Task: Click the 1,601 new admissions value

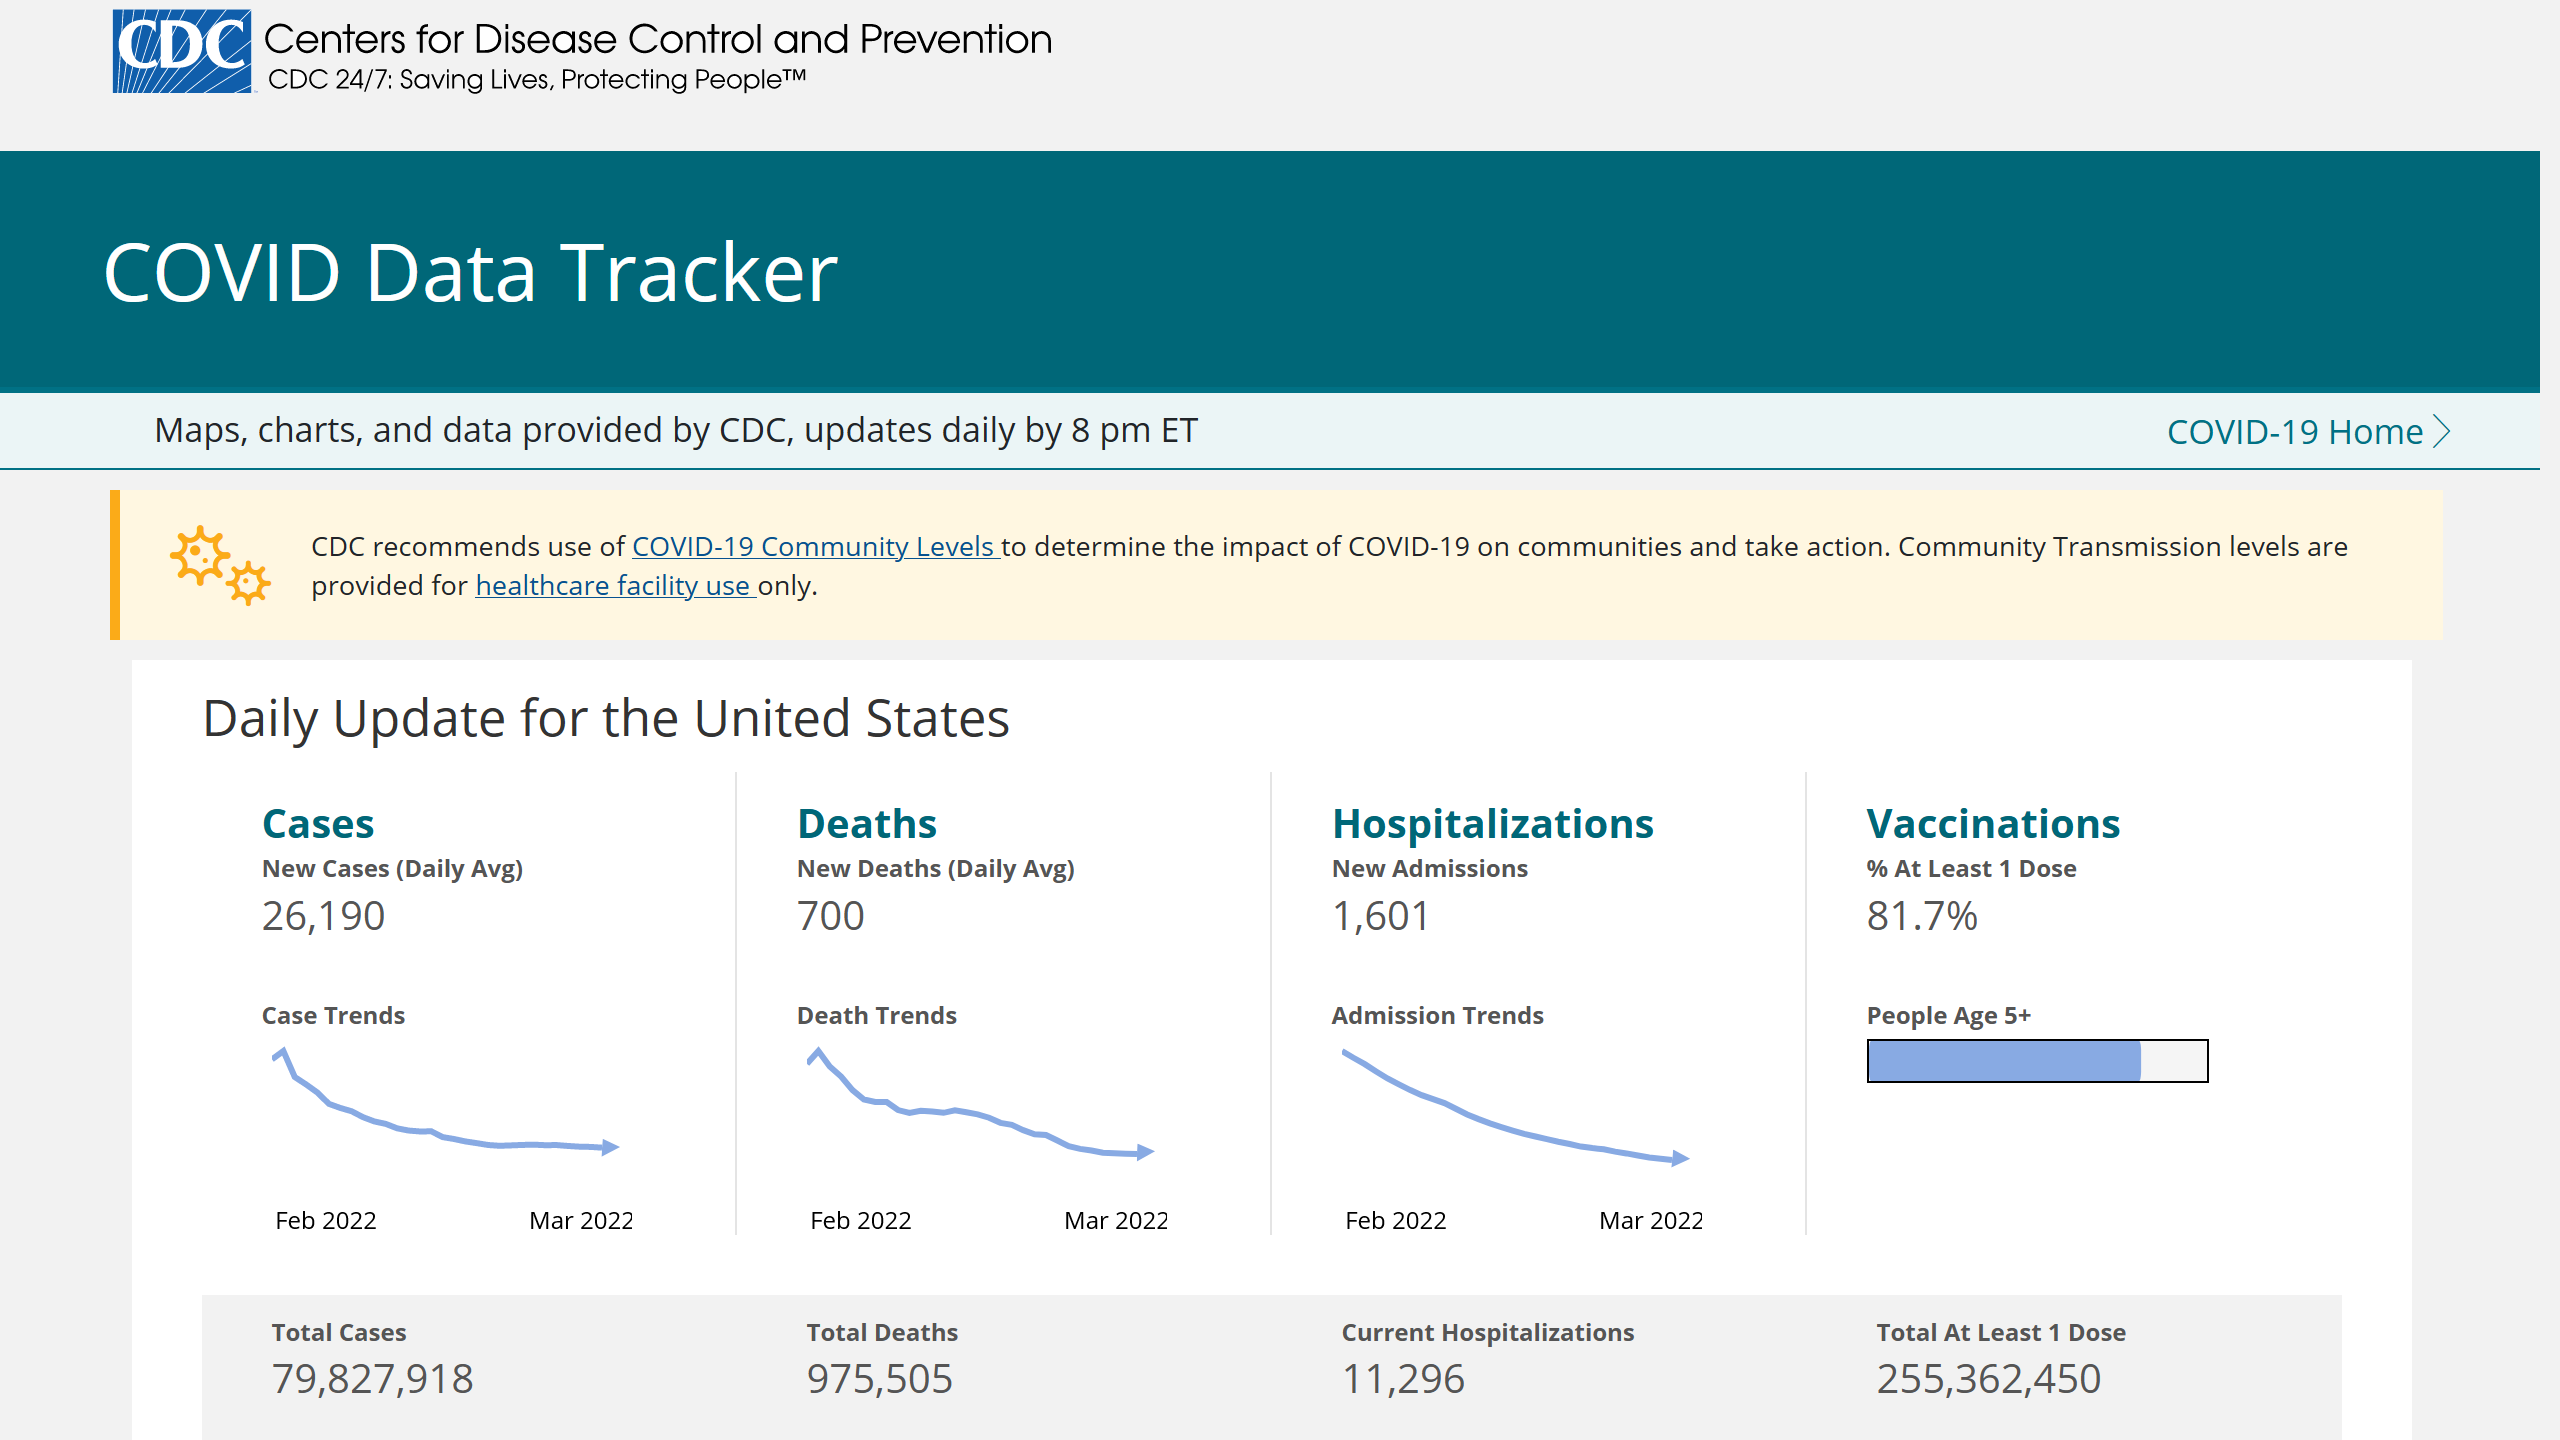Action: [1381, 915]
